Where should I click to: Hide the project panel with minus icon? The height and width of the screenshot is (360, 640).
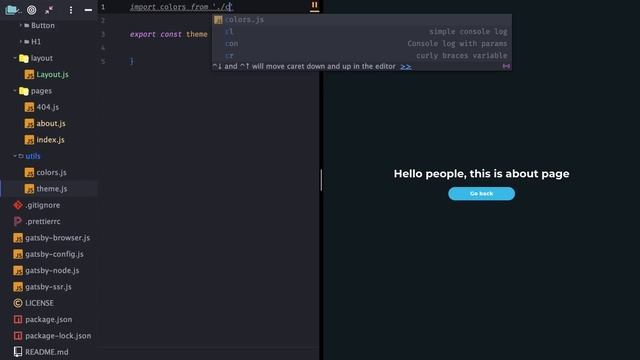click(x=88, y=10)
